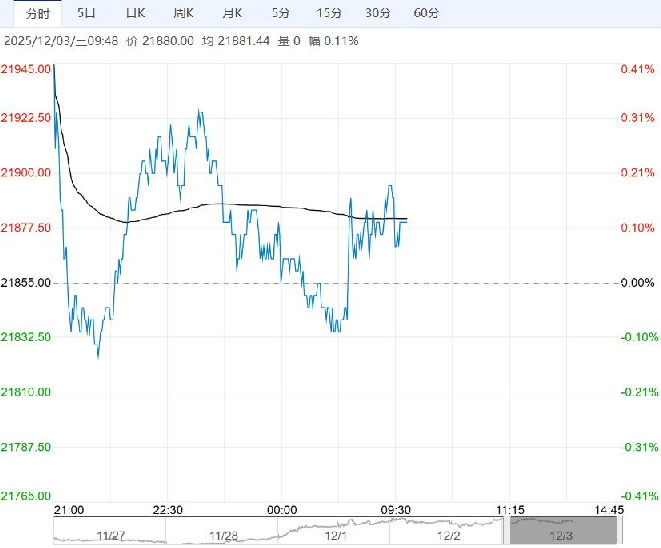Open the 30分 interval chart
This screenshot has width=661, height=548.
click(x=377, y=13)
